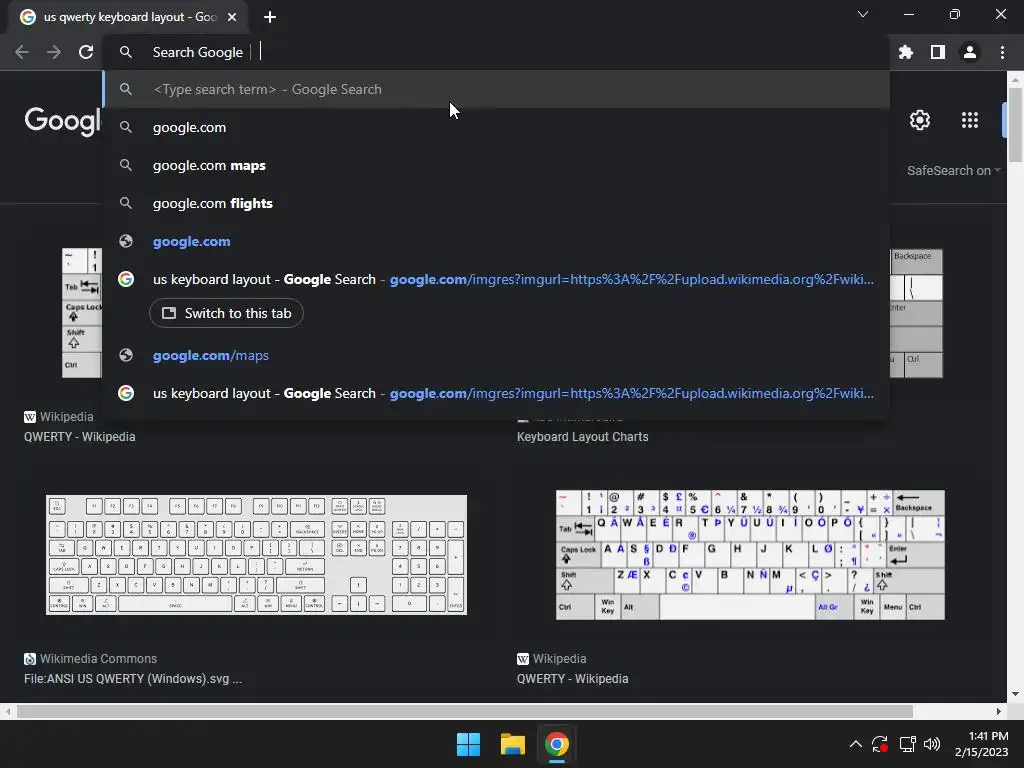Image resolution: width=1024 pixels, height=768 pixels.
Task: Click the horizontal scrollbar at page bottom
Action: [464, 711]
